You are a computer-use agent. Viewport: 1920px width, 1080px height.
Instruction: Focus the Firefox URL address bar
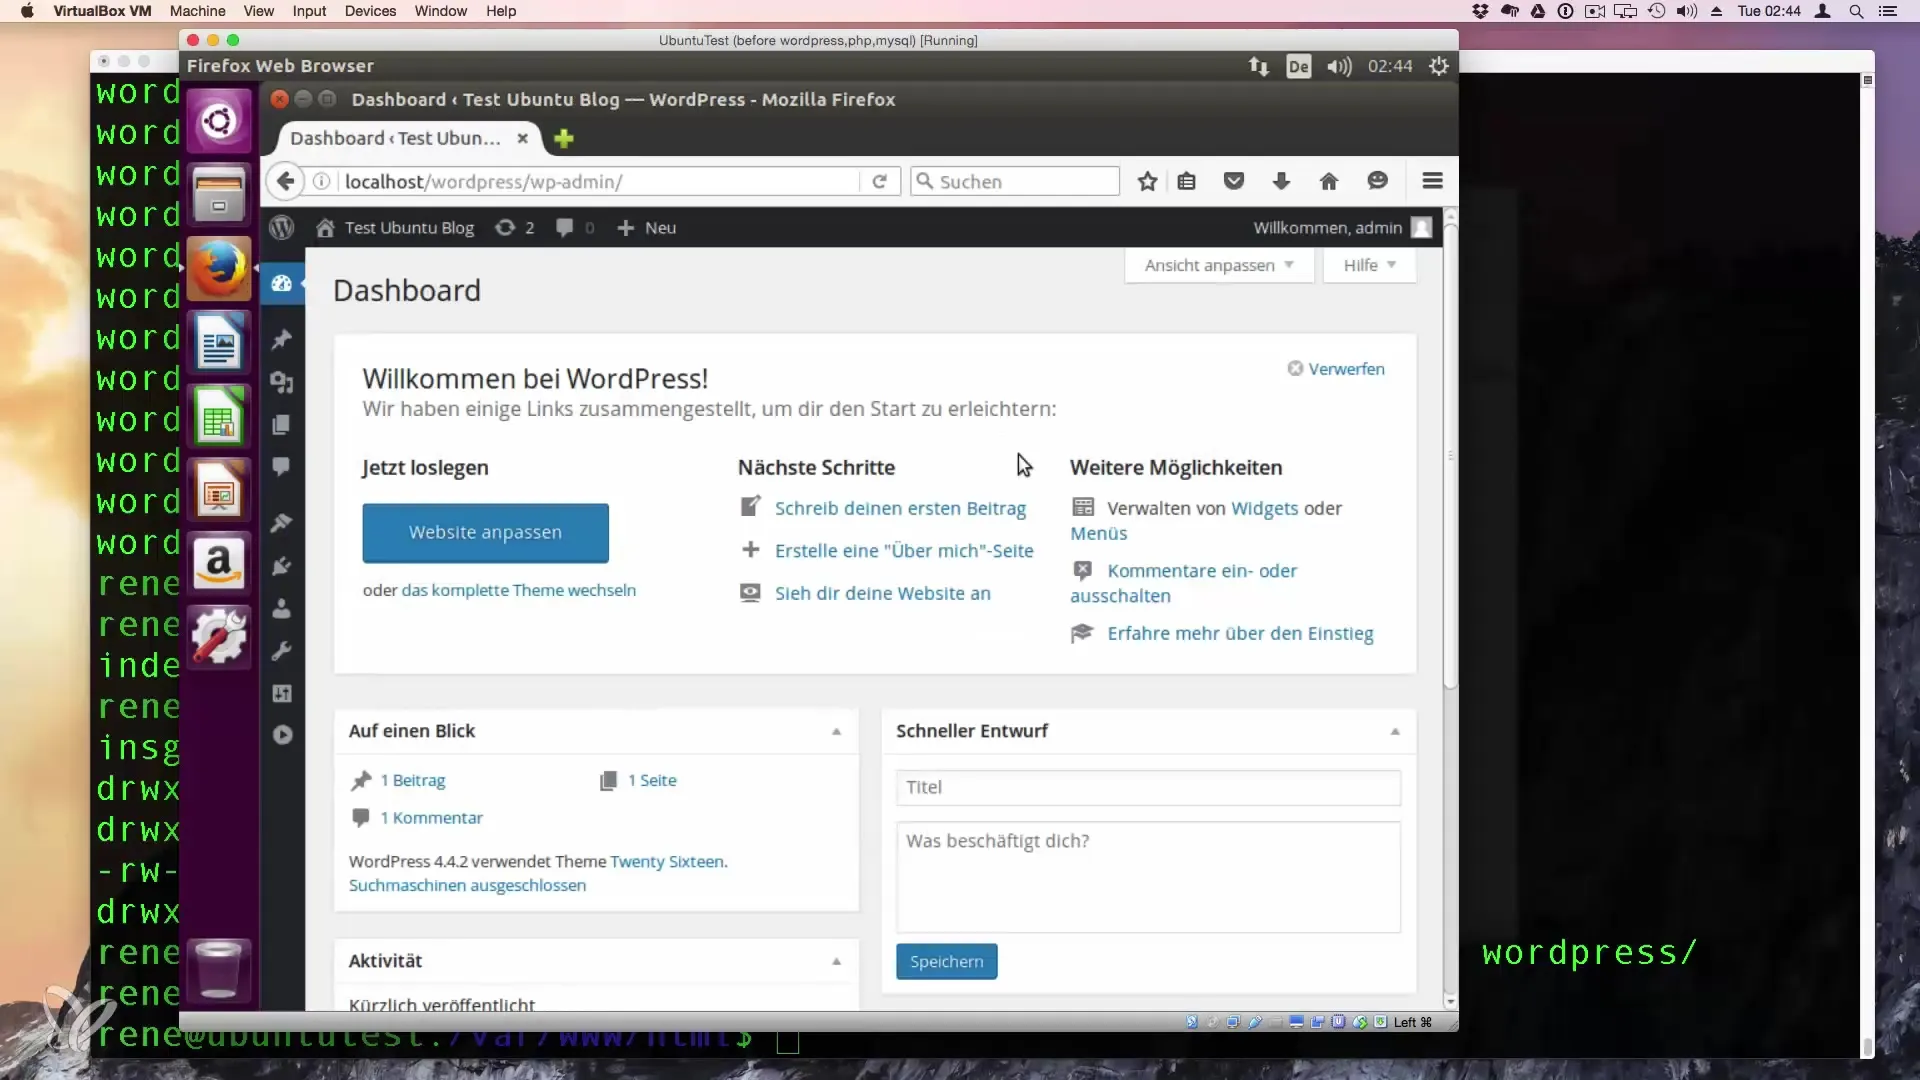[x=598, y=182]
